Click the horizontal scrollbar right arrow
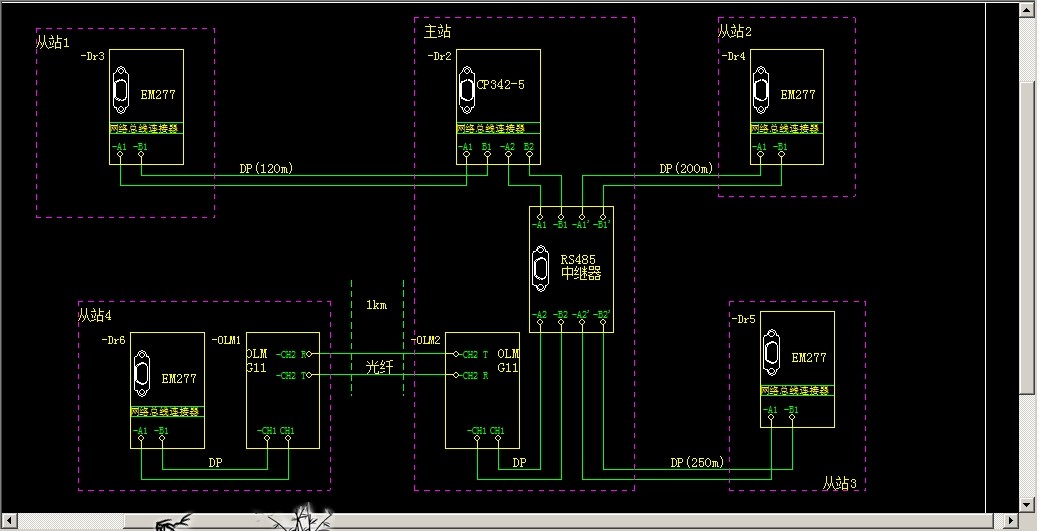This screenshot has height=531, width=1037. 1011,521
